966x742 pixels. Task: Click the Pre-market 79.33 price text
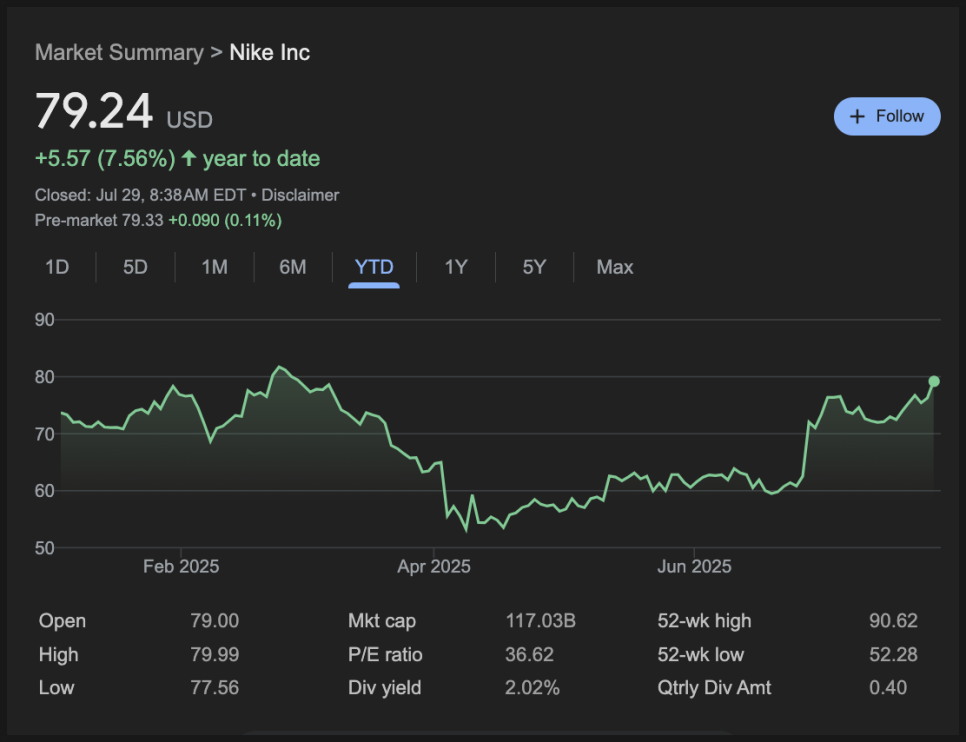click(99, 220)
